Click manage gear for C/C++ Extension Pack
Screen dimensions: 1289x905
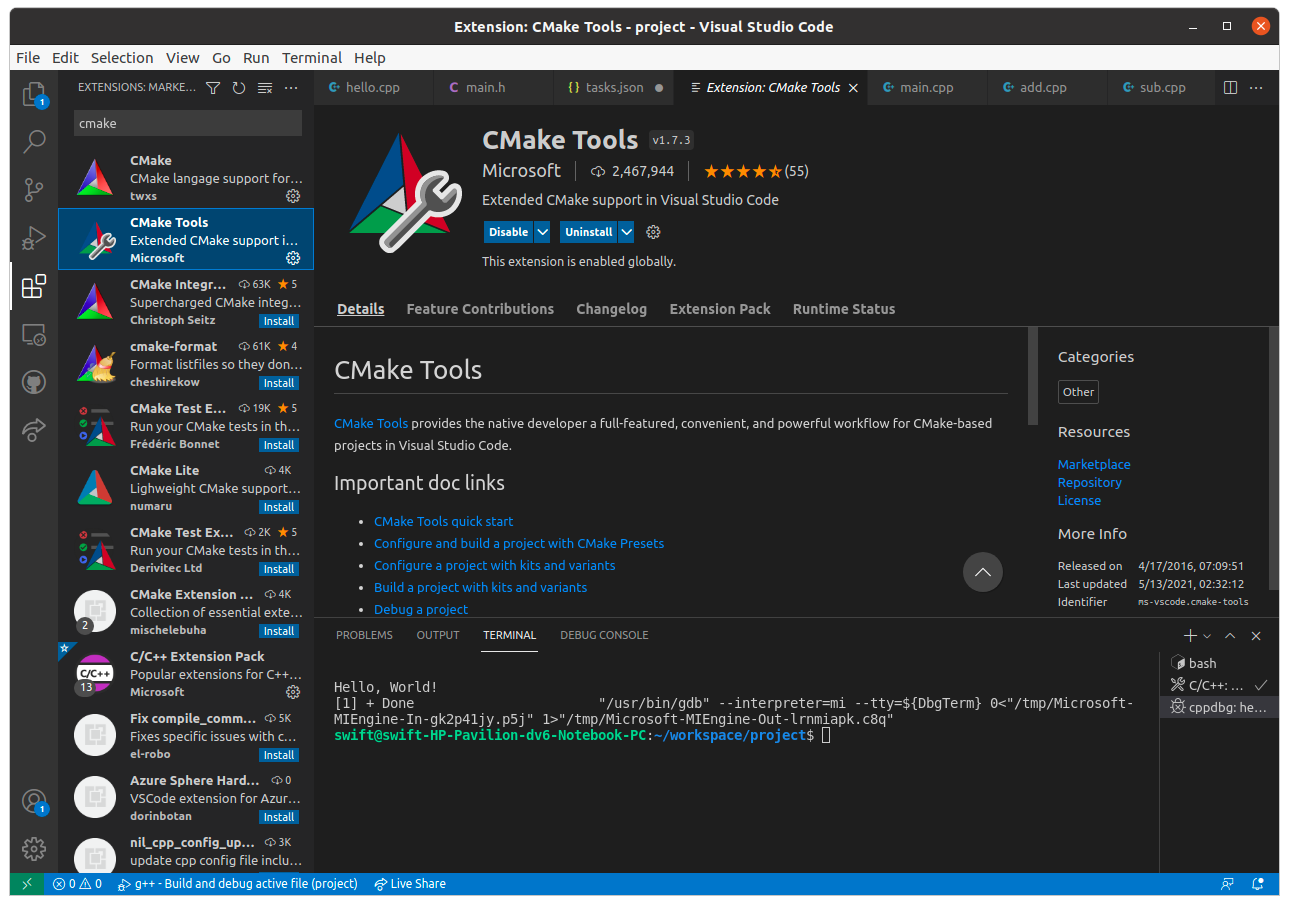(293, 692)
